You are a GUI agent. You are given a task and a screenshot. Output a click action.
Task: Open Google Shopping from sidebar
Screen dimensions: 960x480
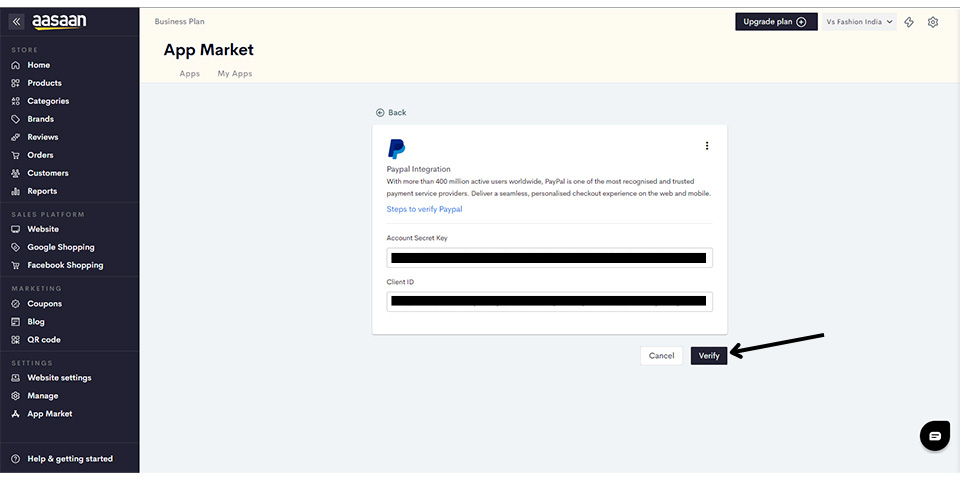pyautogui.click(x=60, y=247)
